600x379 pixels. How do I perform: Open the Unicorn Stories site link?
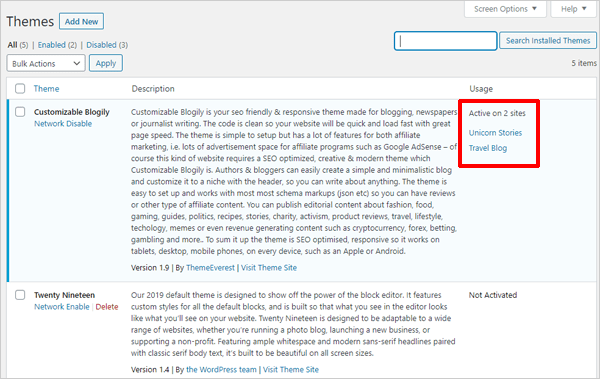(x=495, y=133)
